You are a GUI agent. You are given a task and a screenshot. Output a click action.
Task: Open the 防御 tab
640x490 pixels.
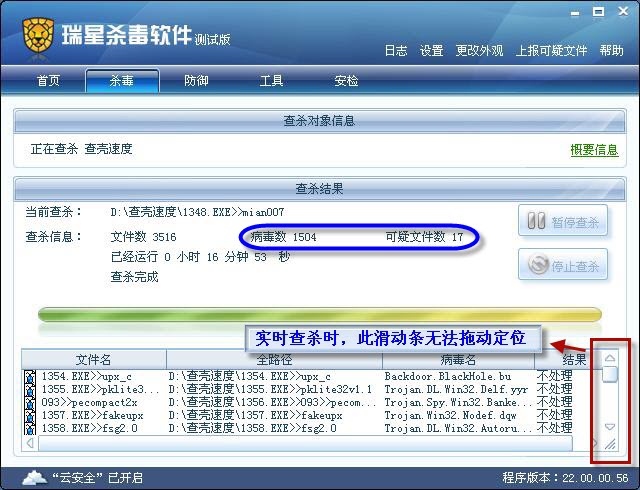(x=196, y=80)
